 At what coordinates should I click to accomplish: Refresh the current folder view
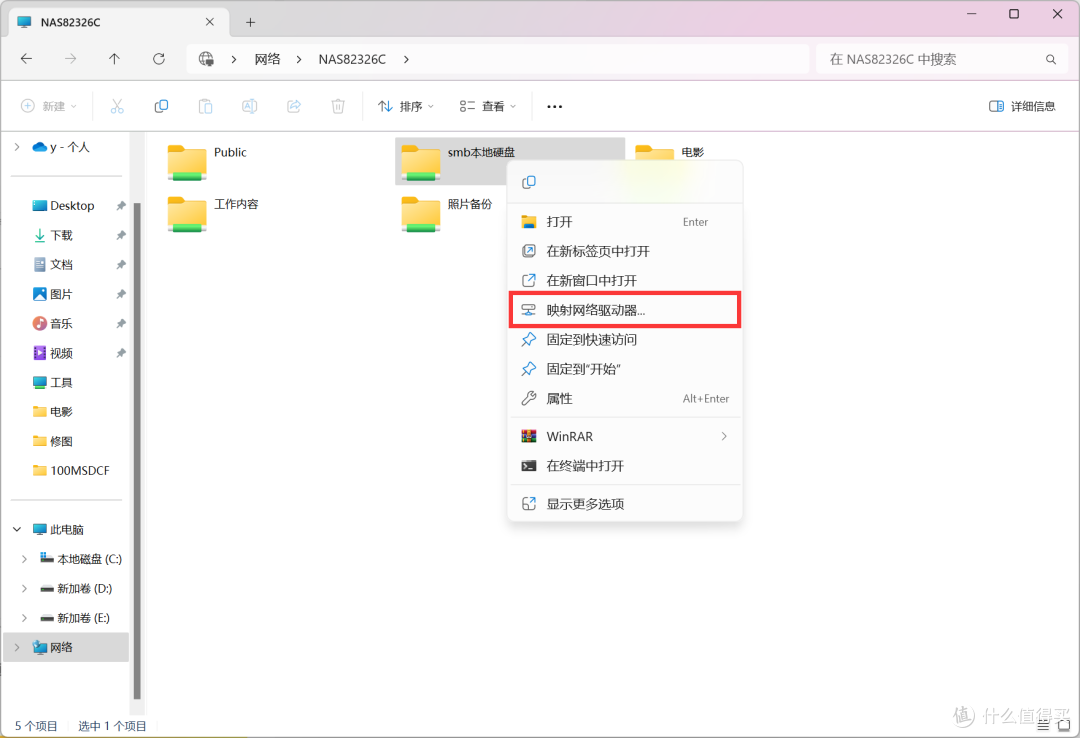pos(158,59)
